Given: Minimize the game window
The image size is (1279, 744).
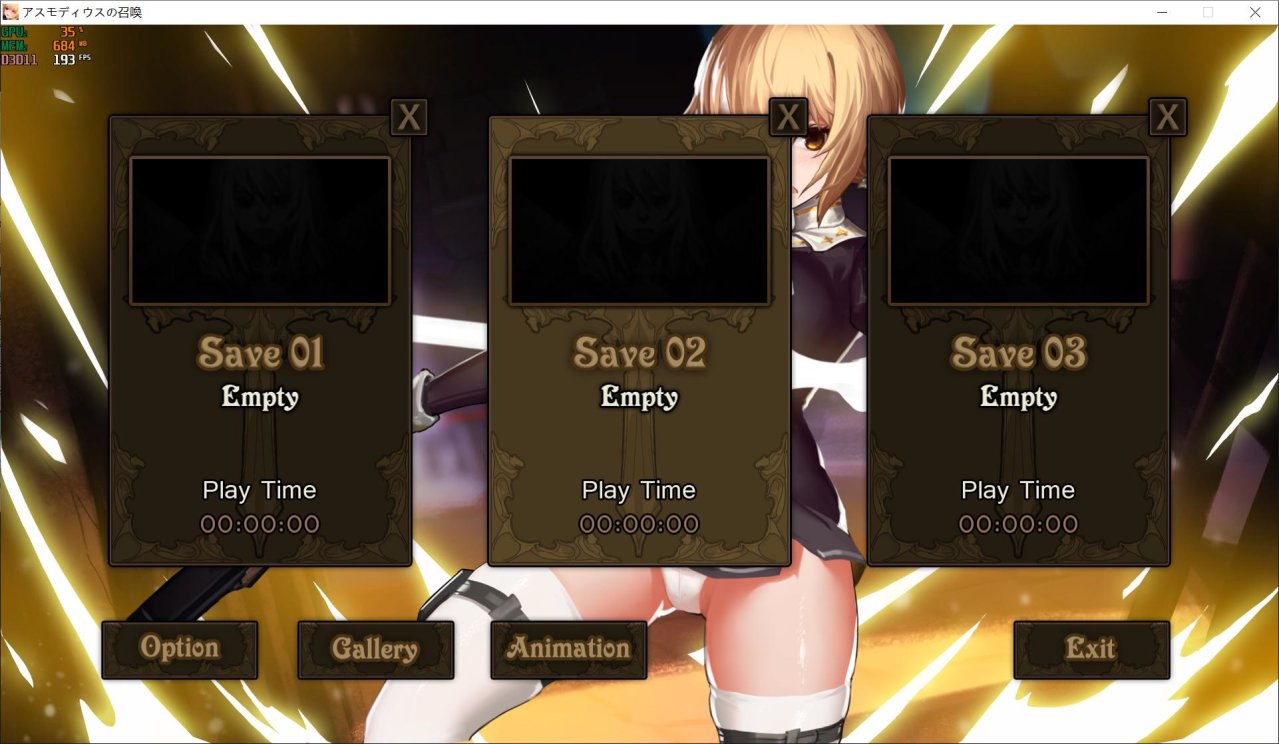Looking at the screenshot, I should coord(1163,12).
